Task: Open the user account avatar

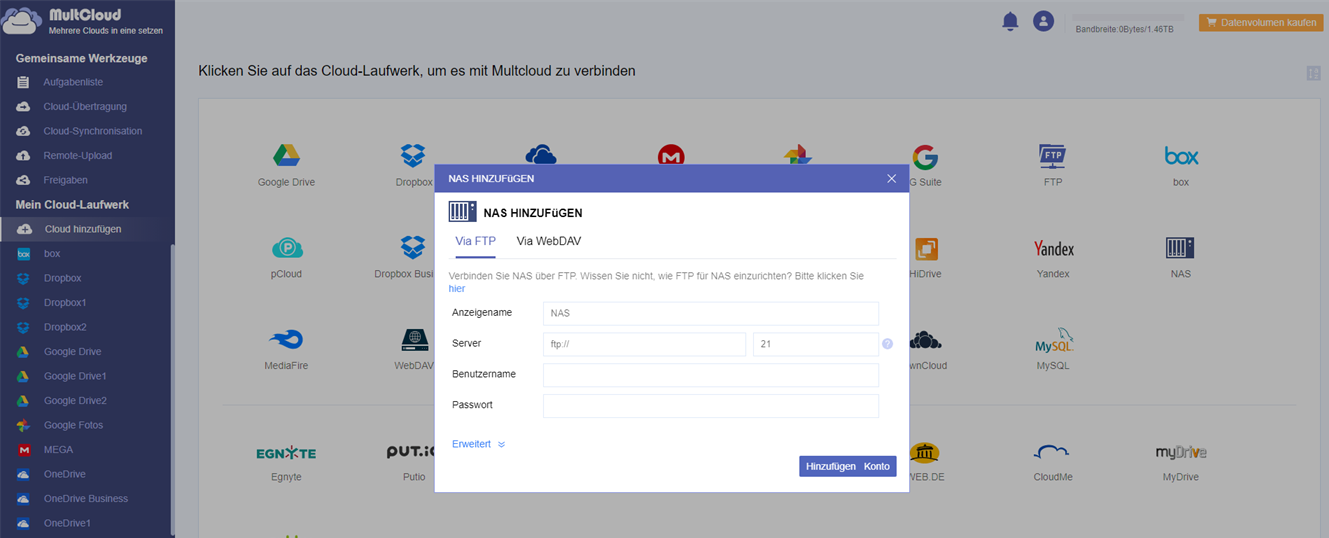Action: pos(1043,21)
